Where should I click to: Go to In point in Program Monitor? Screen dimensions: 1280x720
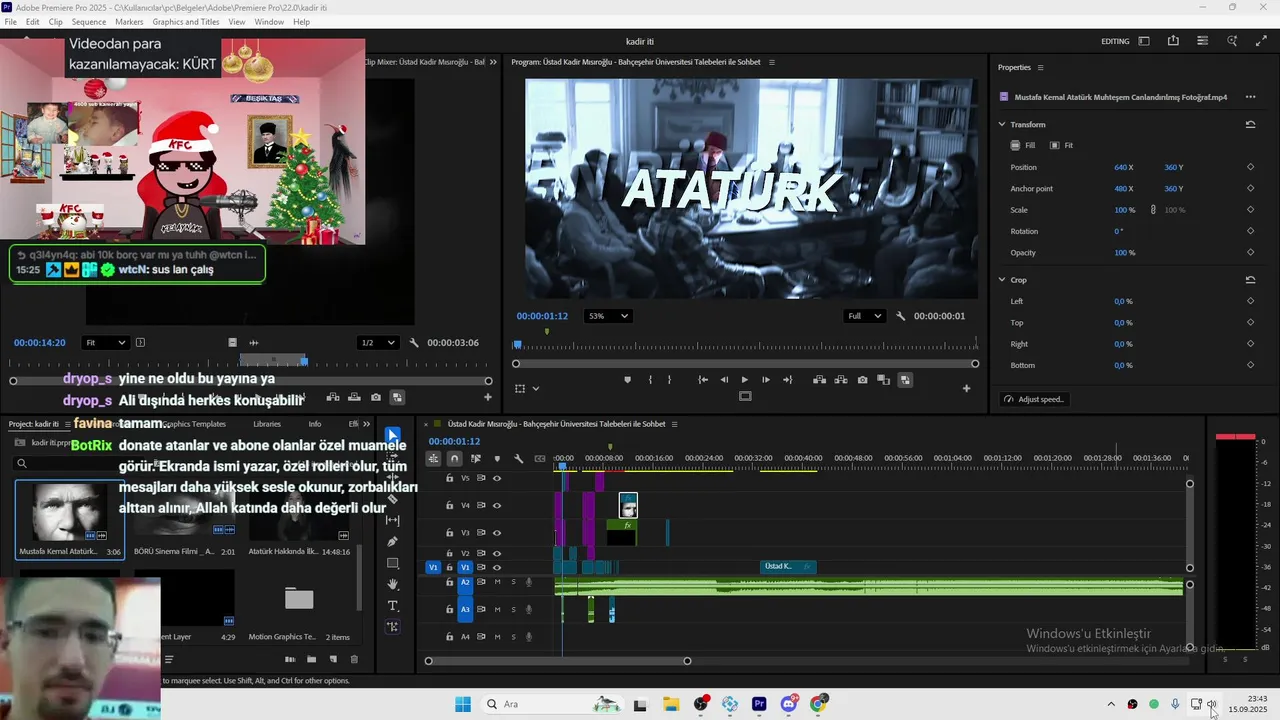coord(703,380)
